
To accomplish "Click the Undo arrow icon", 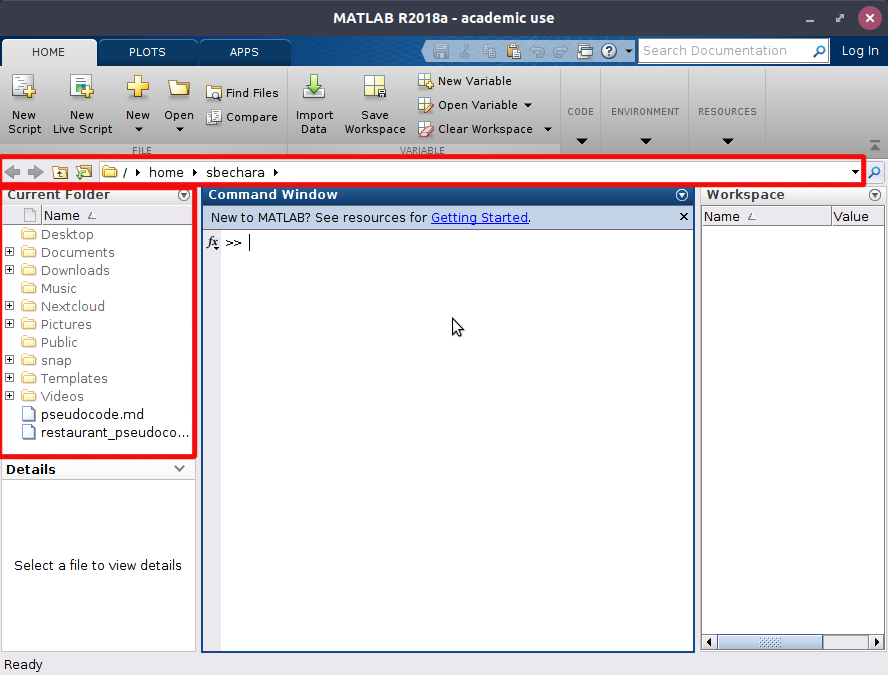I will click(x=537, y=52).
